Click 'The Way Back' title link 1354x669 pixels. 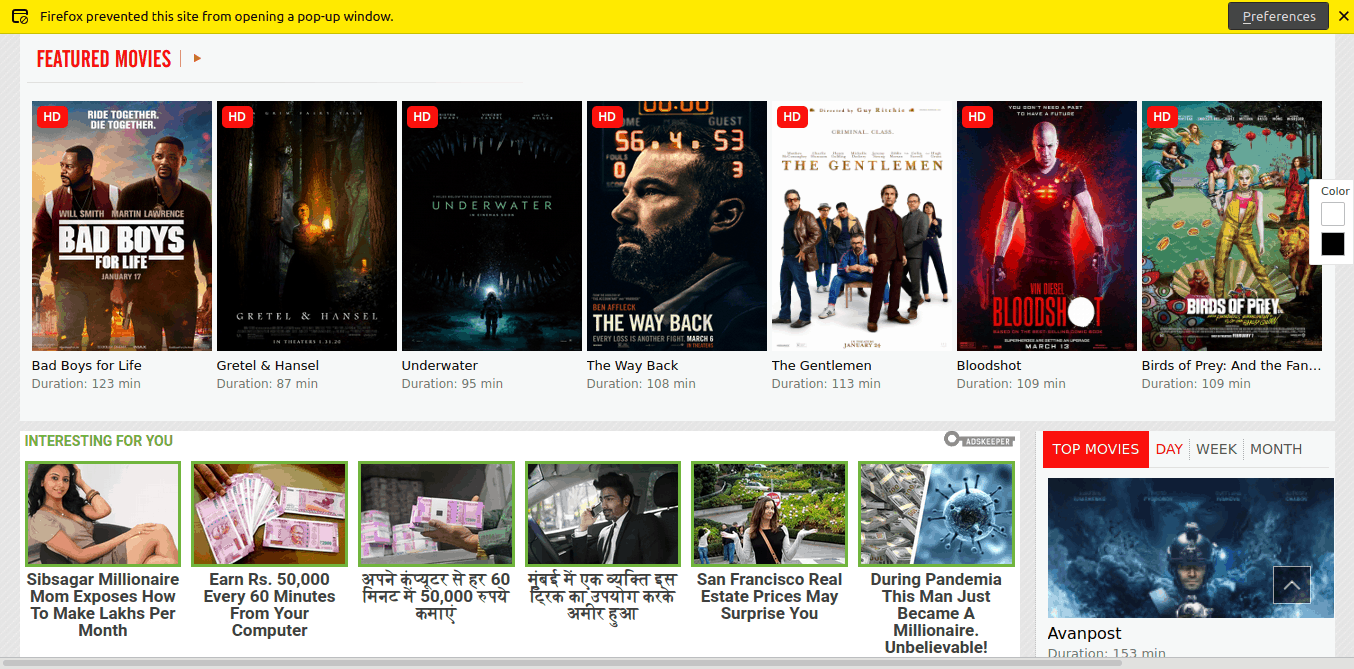pyautogui.click(x=633, y=366)
